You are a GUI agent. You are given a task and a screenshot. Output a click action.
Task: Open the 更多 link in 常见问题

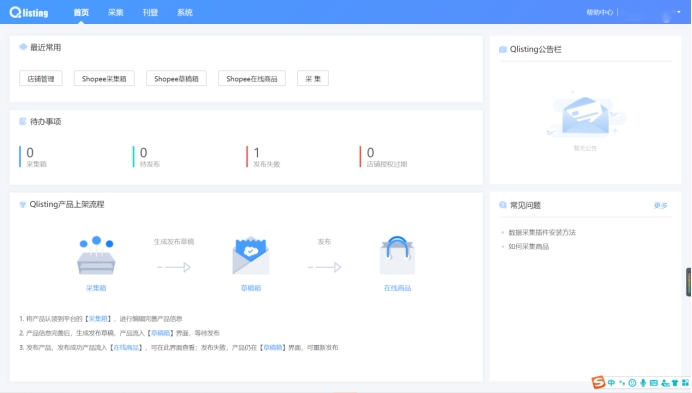tap(661, 205)
